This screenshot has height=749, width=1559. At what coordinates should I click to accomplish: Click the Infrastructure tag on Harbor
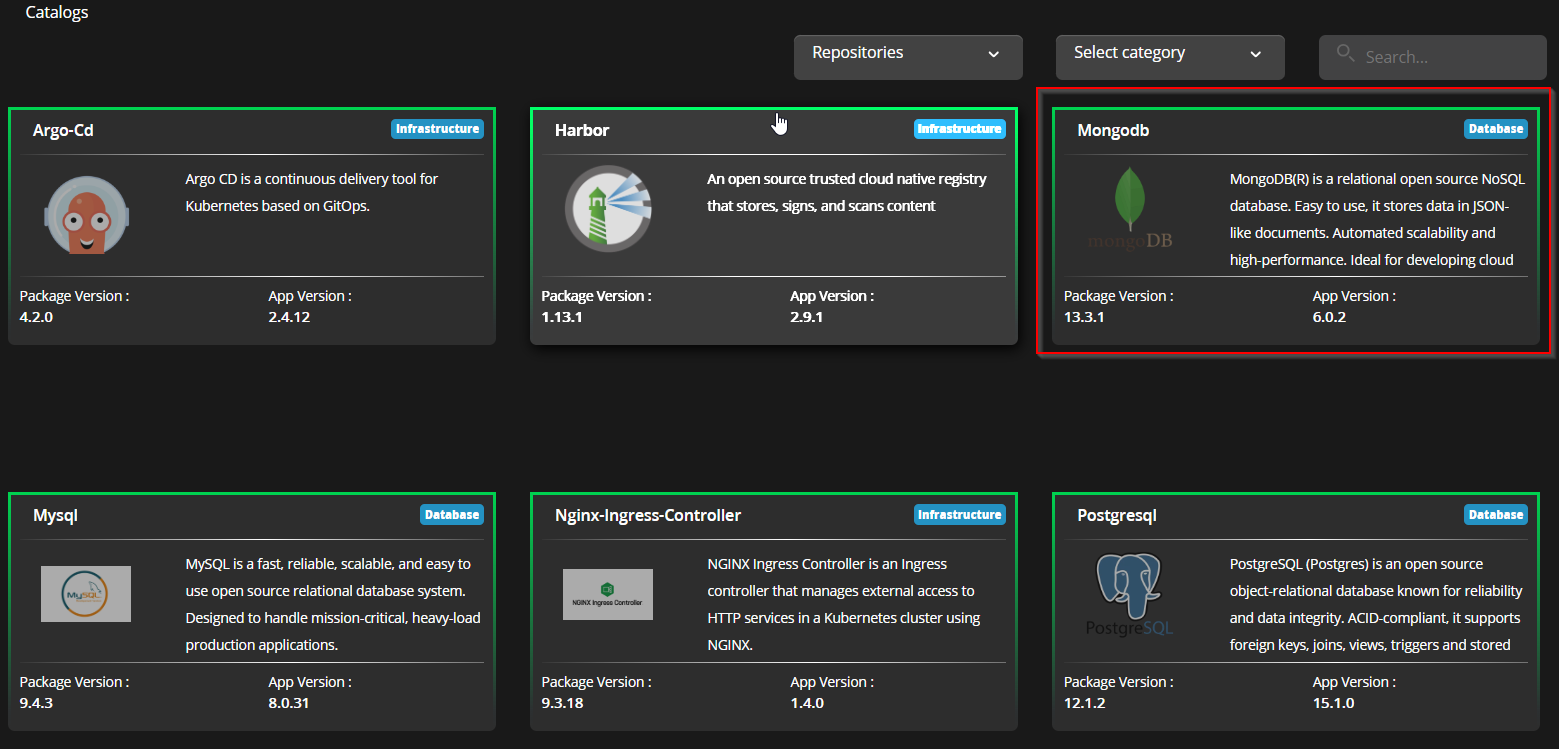tap(960, 129)
